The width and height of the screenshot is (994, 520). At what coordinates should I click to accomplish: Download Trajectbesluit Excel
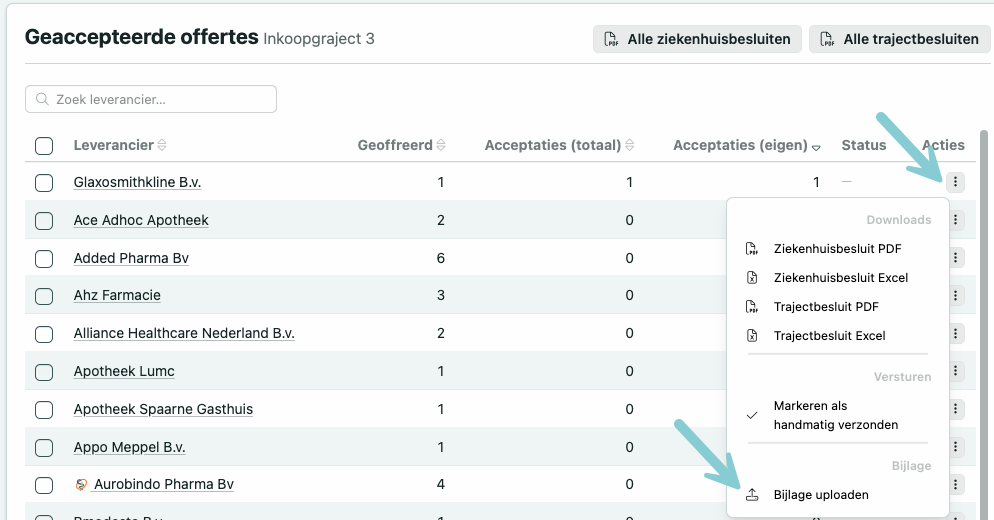click(837, 336)
